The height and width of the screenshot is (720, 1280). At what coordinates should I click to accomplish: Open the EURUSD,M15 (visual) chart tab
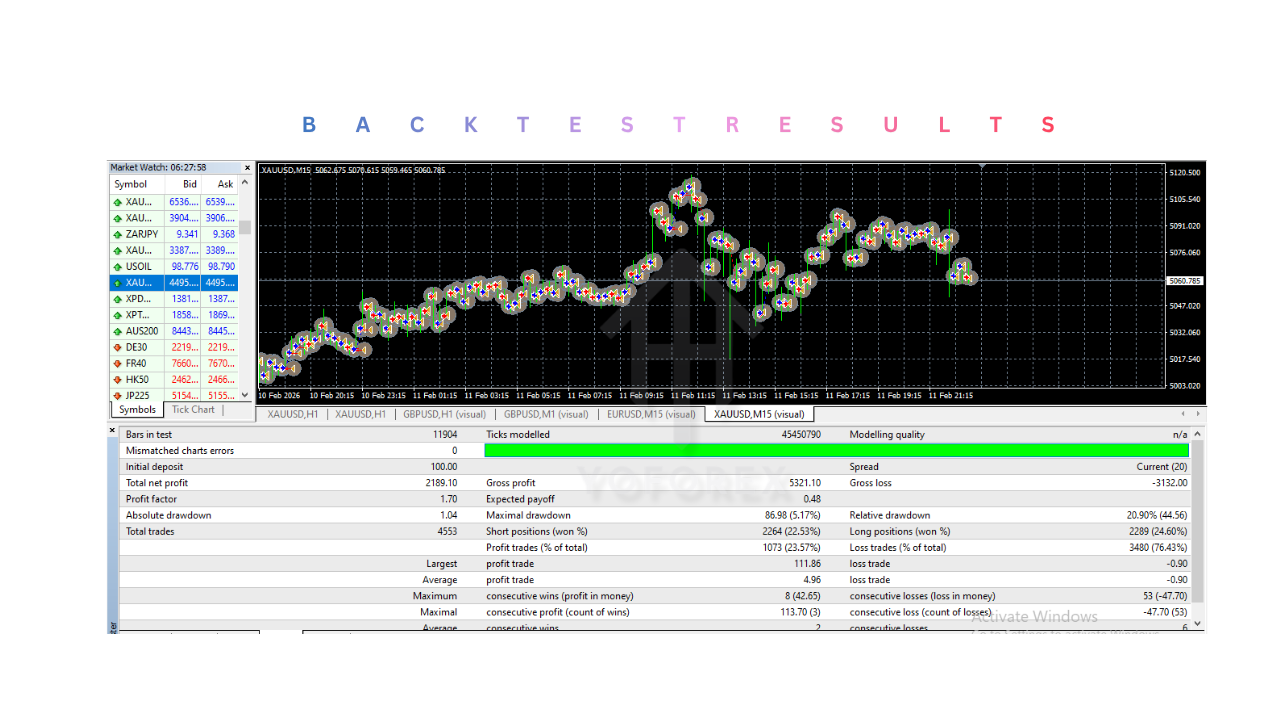point(650,413)
